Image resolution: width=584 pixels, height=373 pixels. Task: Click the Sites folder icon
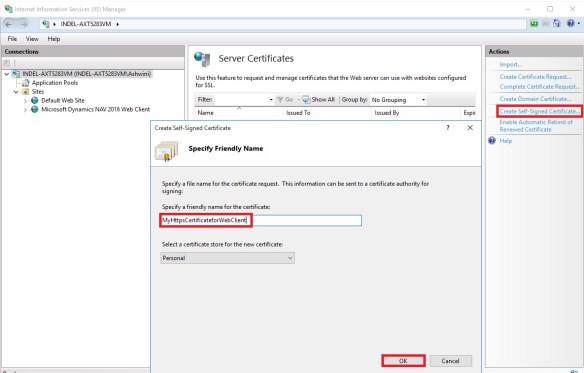(25, 91)
